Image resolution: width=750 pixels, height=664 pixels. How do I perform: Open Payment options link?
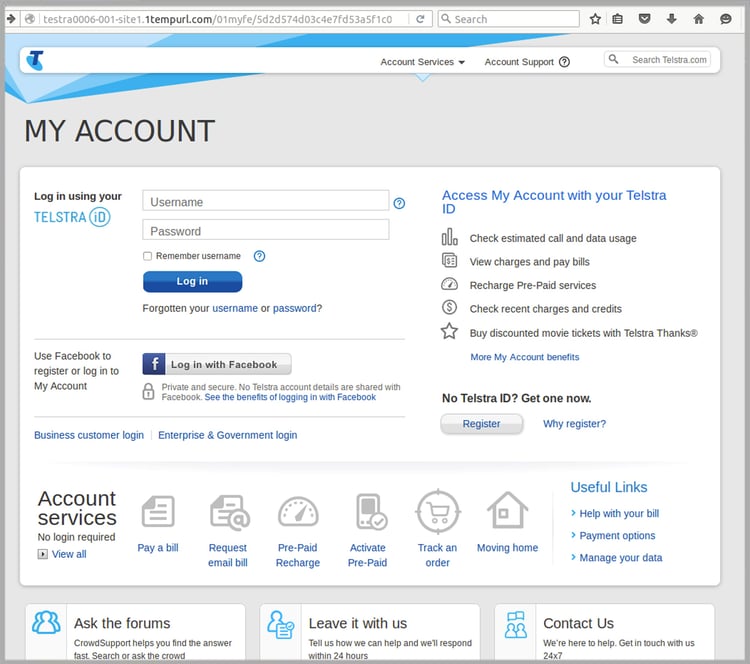click(x=617, y=536)
